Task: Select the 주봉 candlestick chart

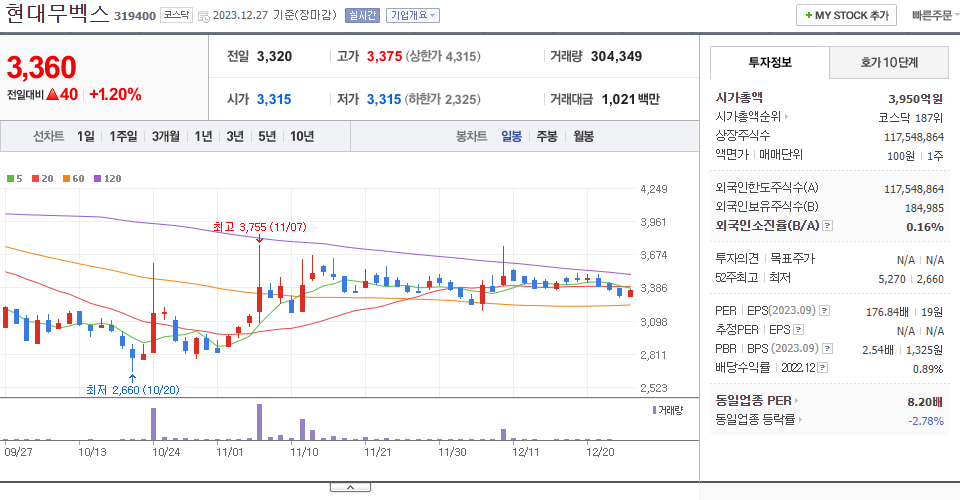Action: click(547, 136)
